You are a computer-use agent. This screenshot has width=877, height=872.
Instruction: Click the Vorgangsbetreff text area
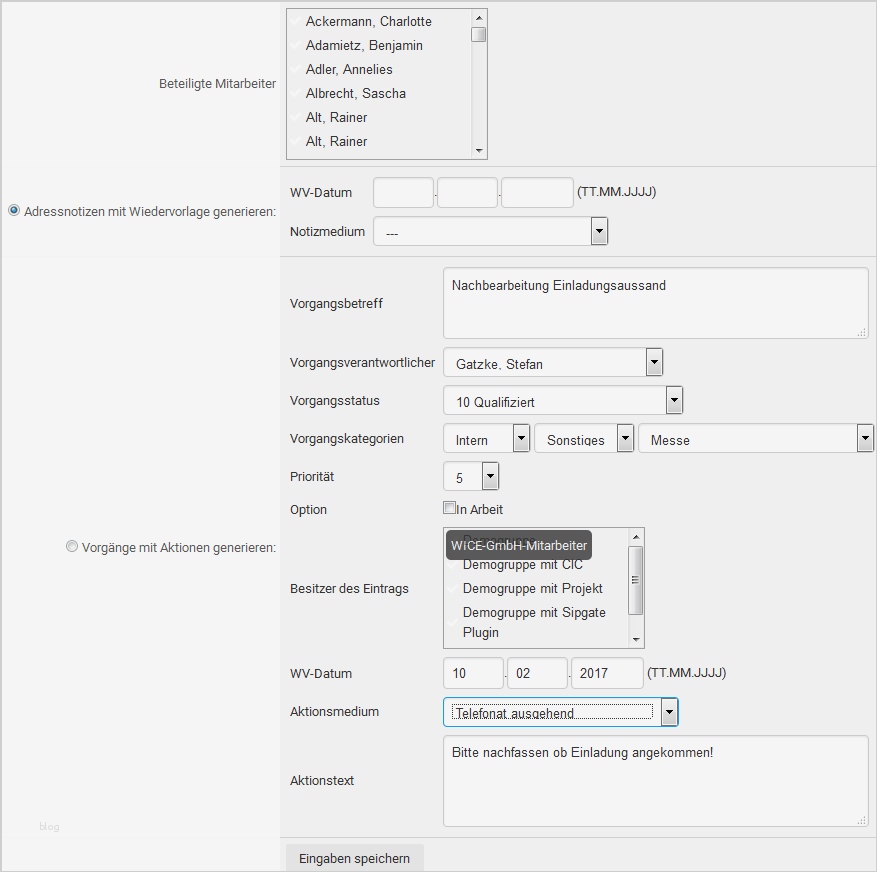656,303
